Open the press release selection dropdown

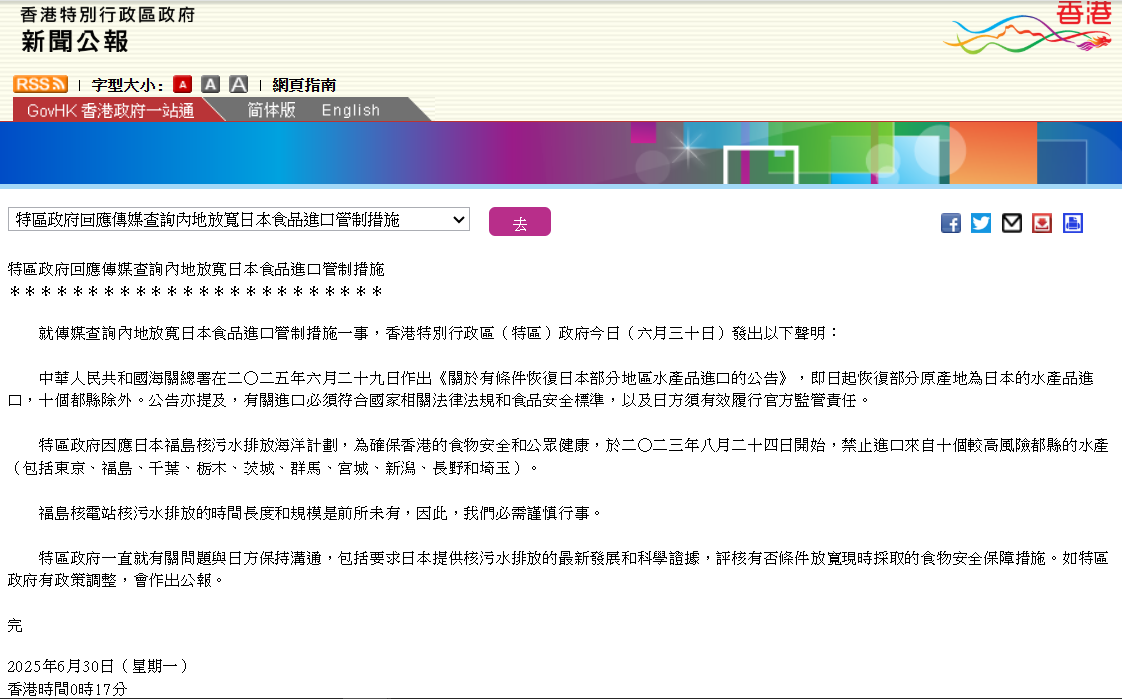pos(238,220)
